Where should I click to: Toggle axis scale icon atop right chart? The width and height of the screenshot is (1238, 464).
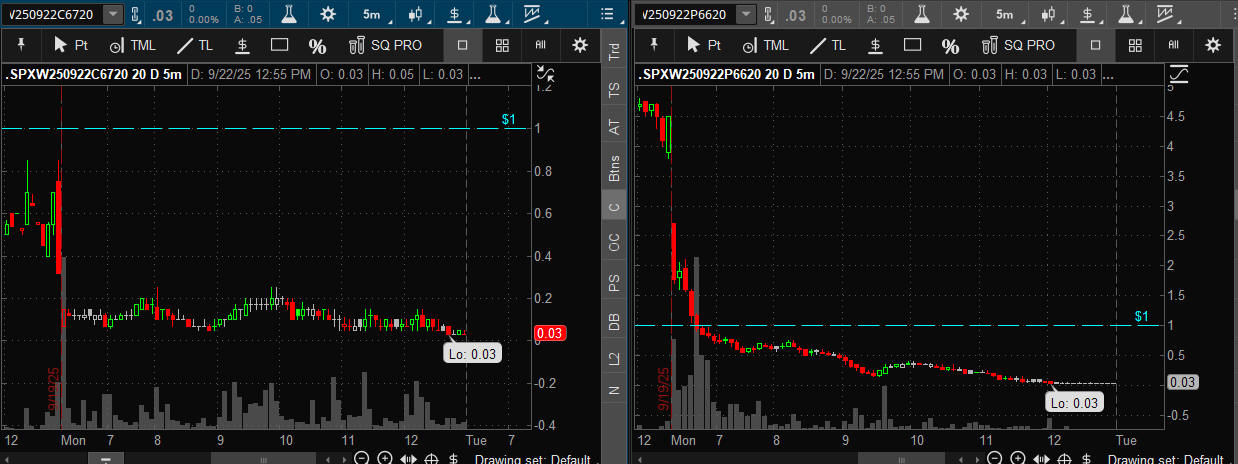tap(1179, 73)
